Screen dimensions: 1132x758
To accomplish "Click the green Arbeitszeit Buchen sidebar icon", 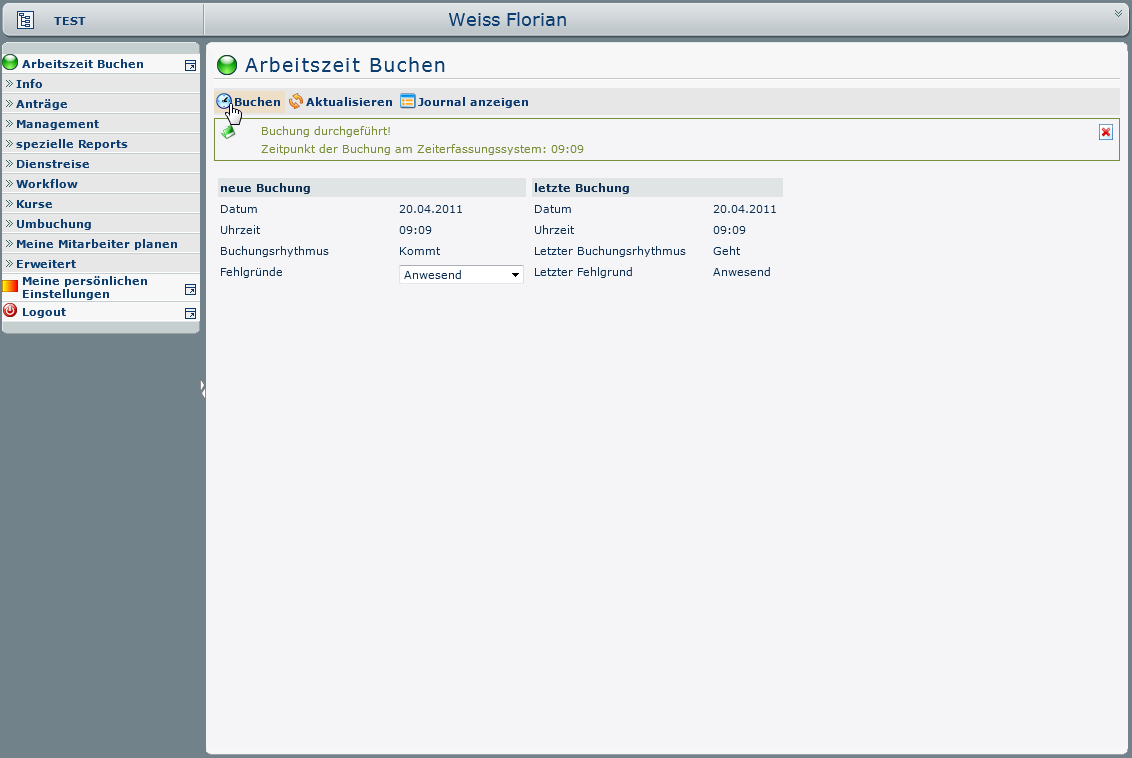I will click(x=10, y=63).
